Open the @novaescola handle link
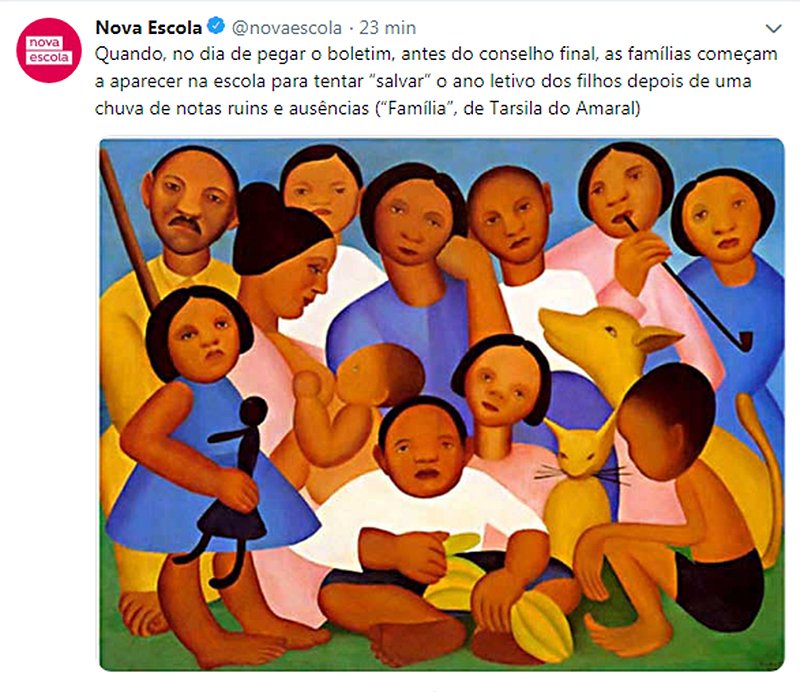The width and height of the screenshot is (800, 692). coord(287,28)
